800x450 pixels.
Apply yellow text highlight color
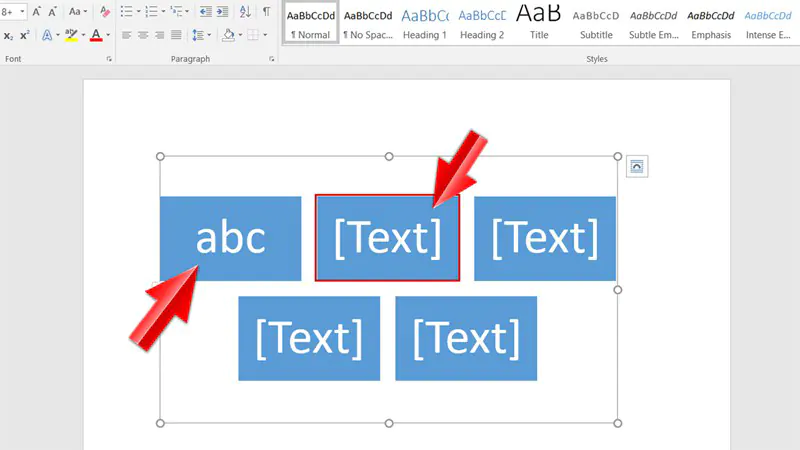71,35
